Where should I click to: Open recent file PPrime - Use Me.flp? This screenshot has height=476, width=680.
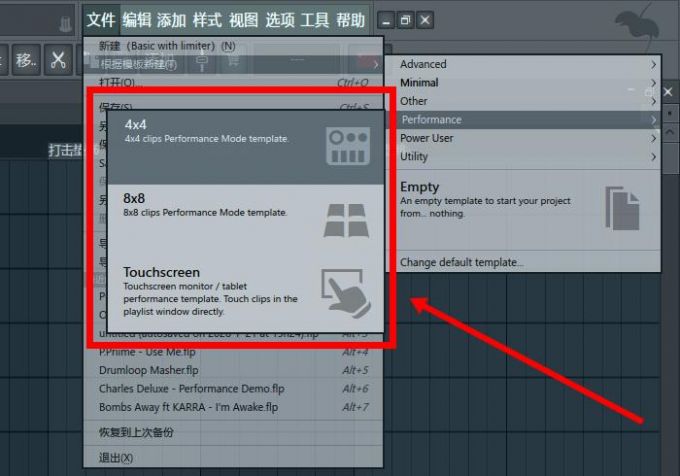pos(233,352)
